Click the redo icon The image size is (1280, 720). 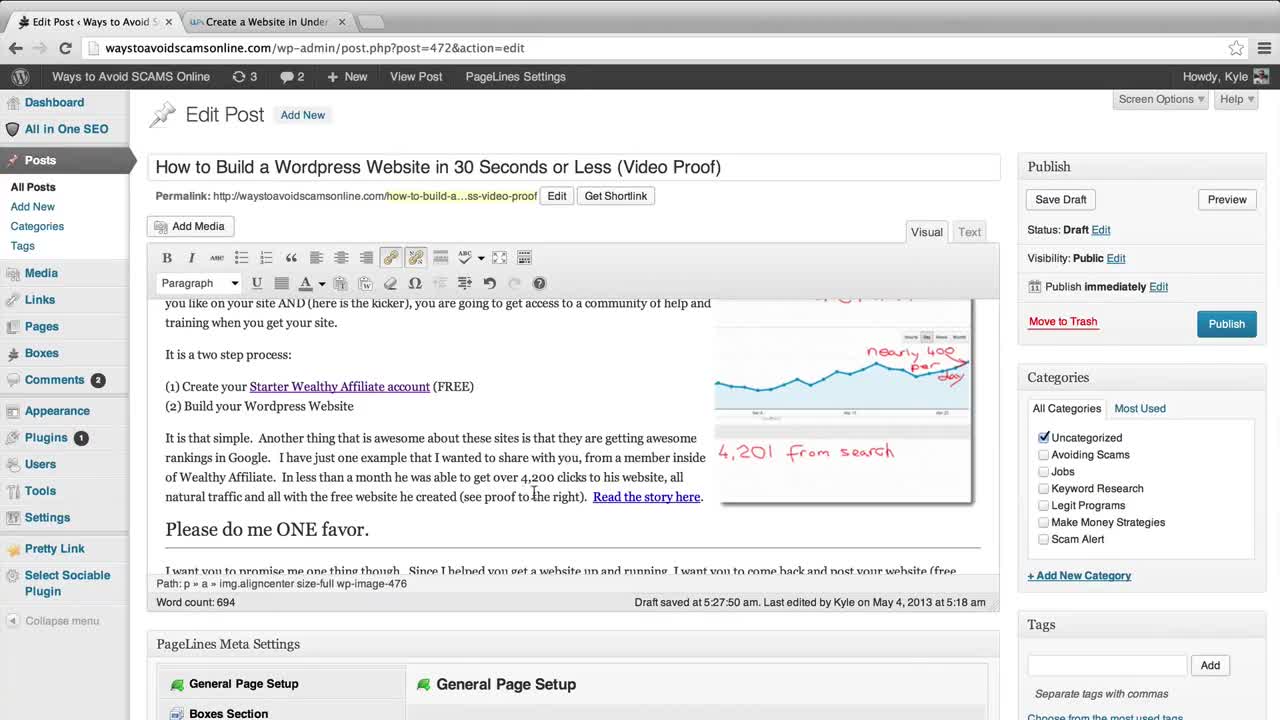point(515,283)
